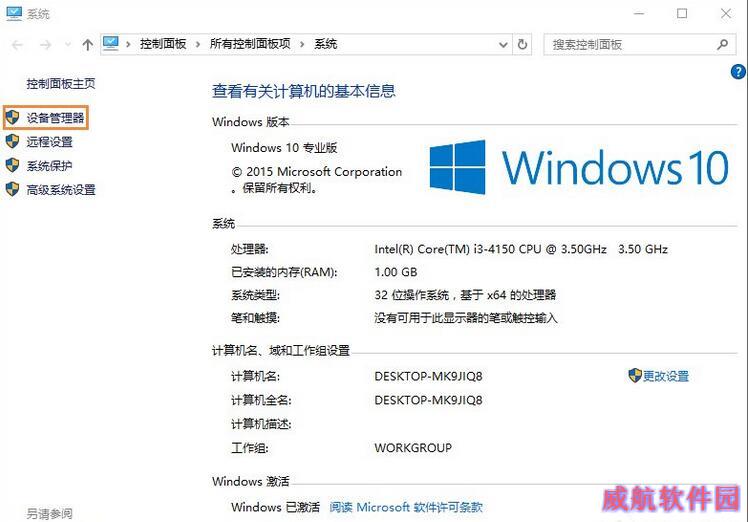Click 更改设置 change settings link
This screenshot has width=748, height=522.
(x=665, y=376)
